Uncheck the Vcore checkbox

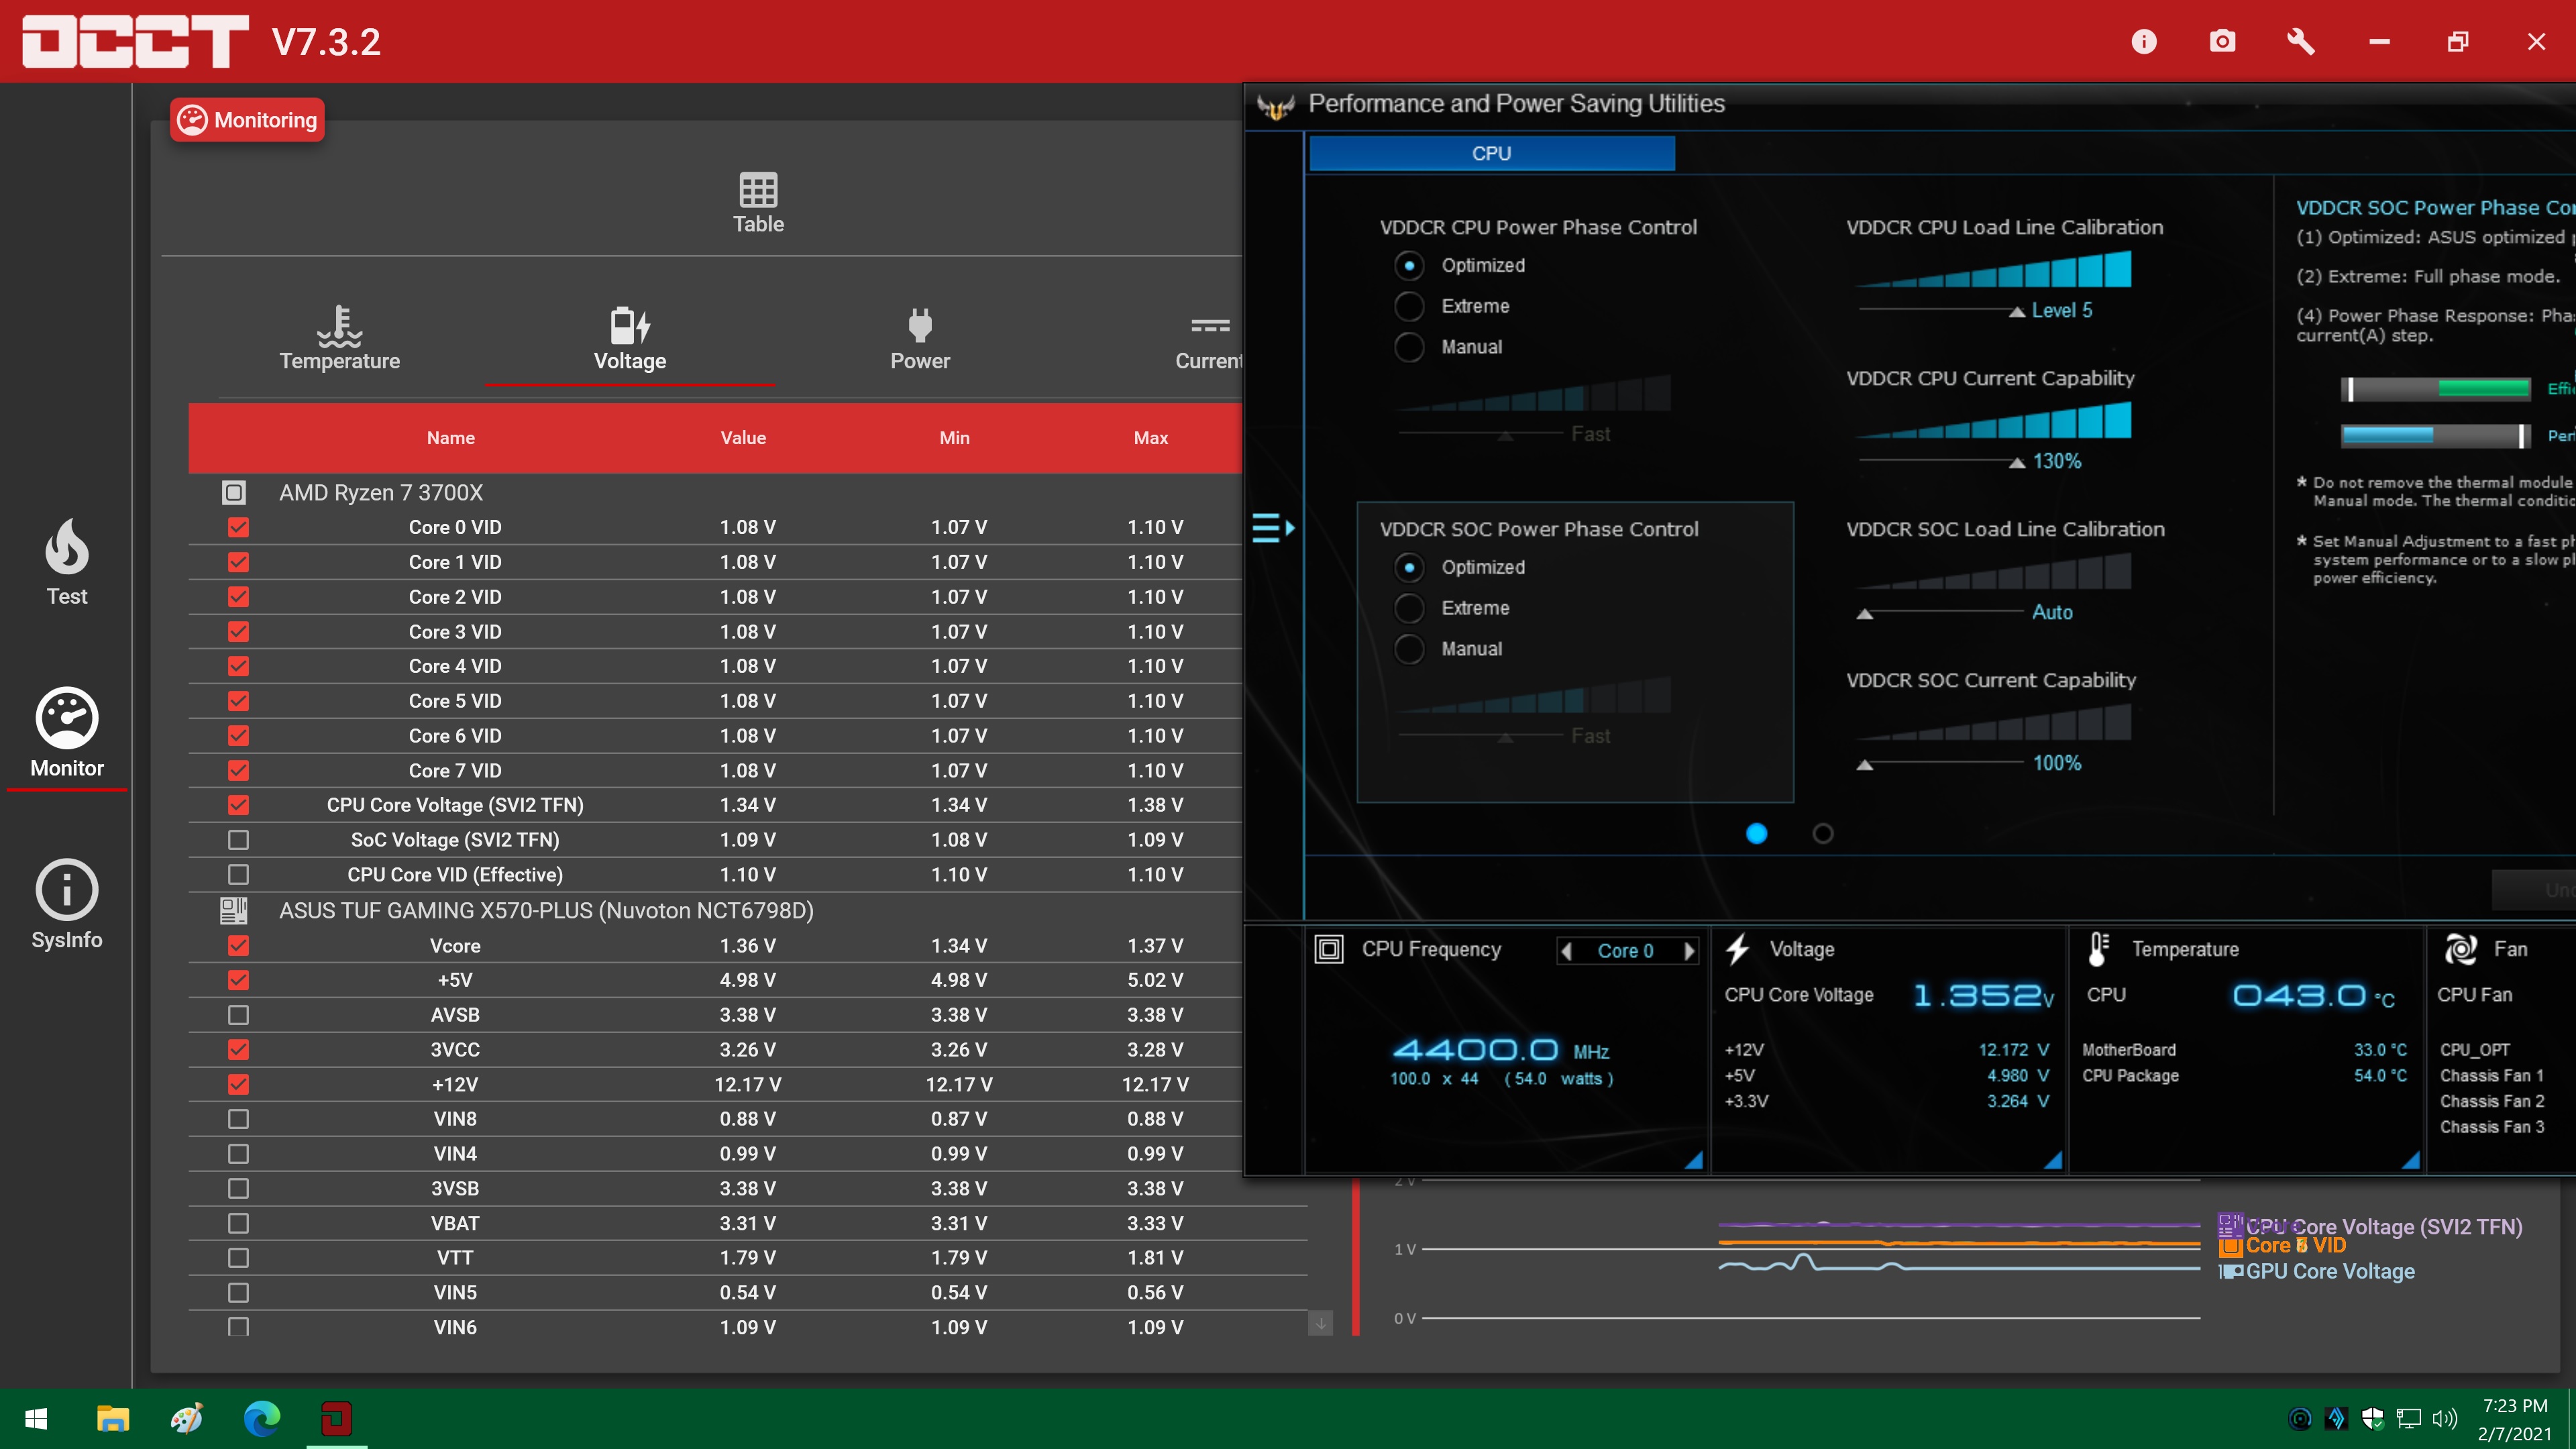[238, 945]
